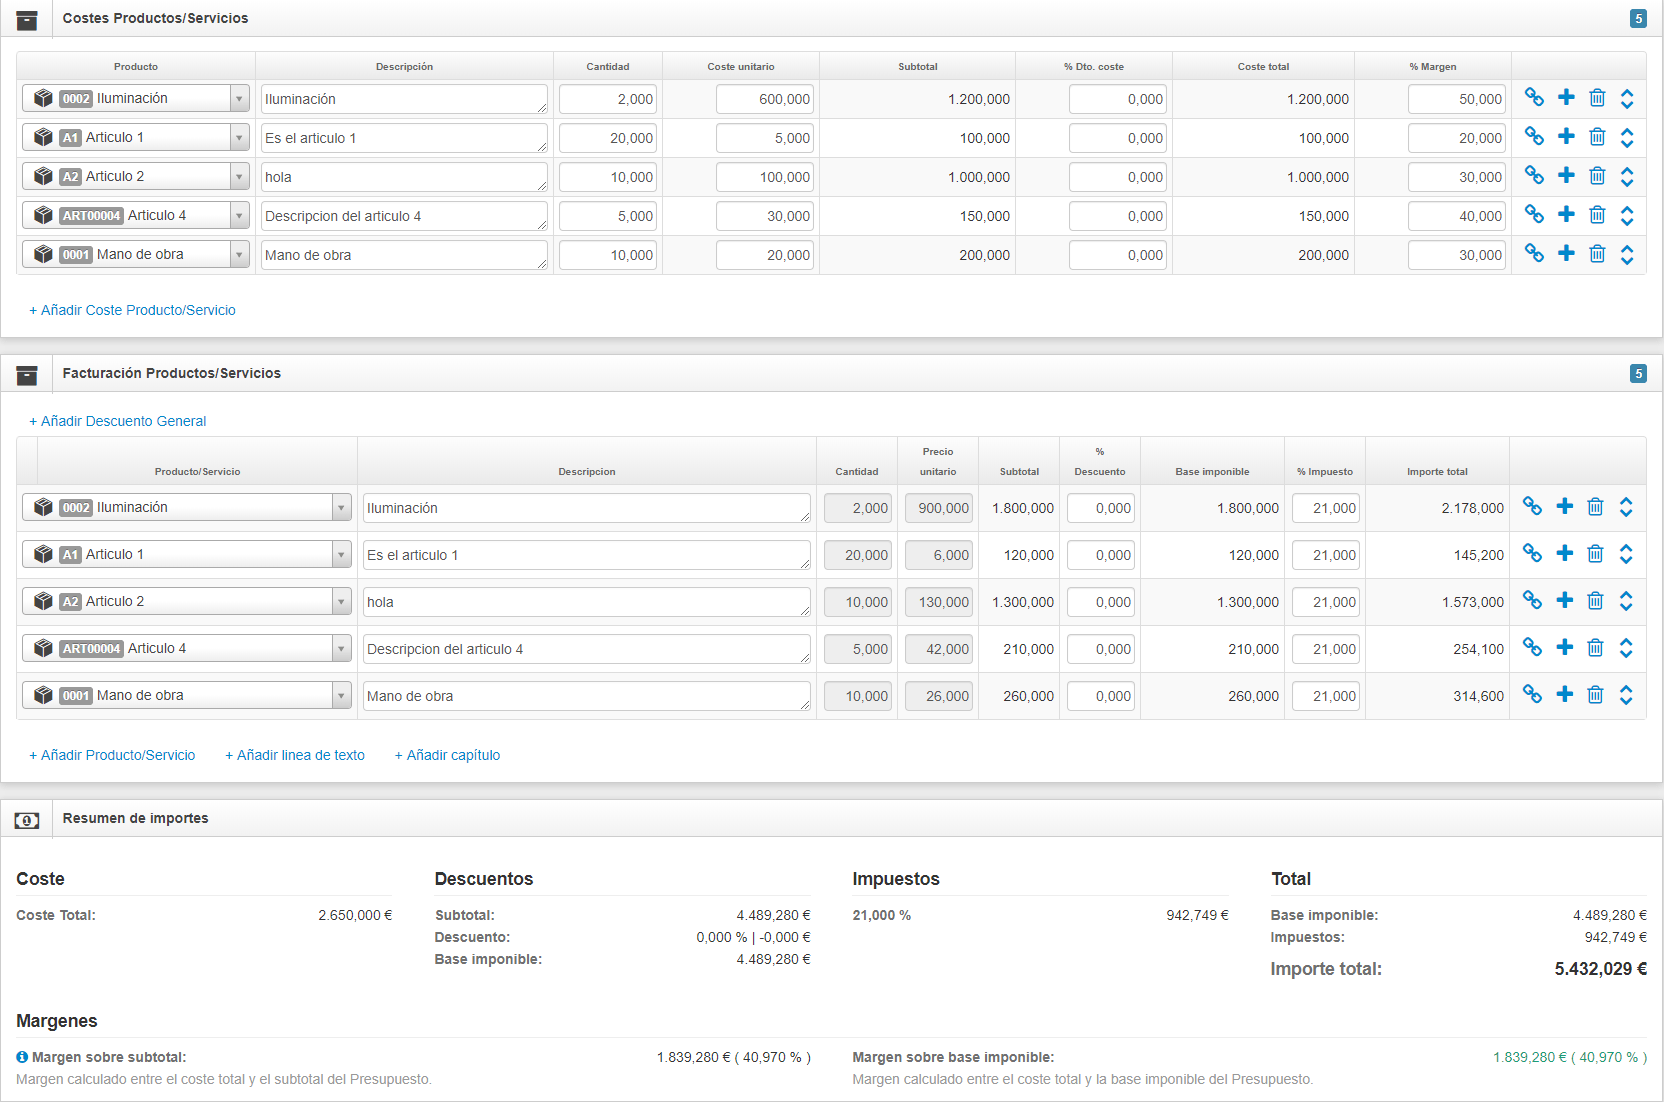Click Añadir capítulo link

[447, 755]
